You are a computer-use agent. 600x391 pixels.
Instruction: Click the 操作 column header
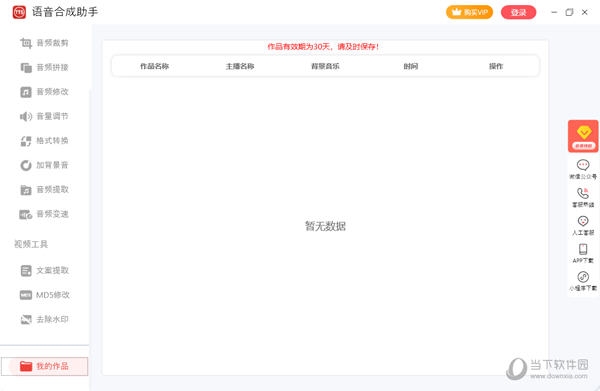[x=496, y=66]
